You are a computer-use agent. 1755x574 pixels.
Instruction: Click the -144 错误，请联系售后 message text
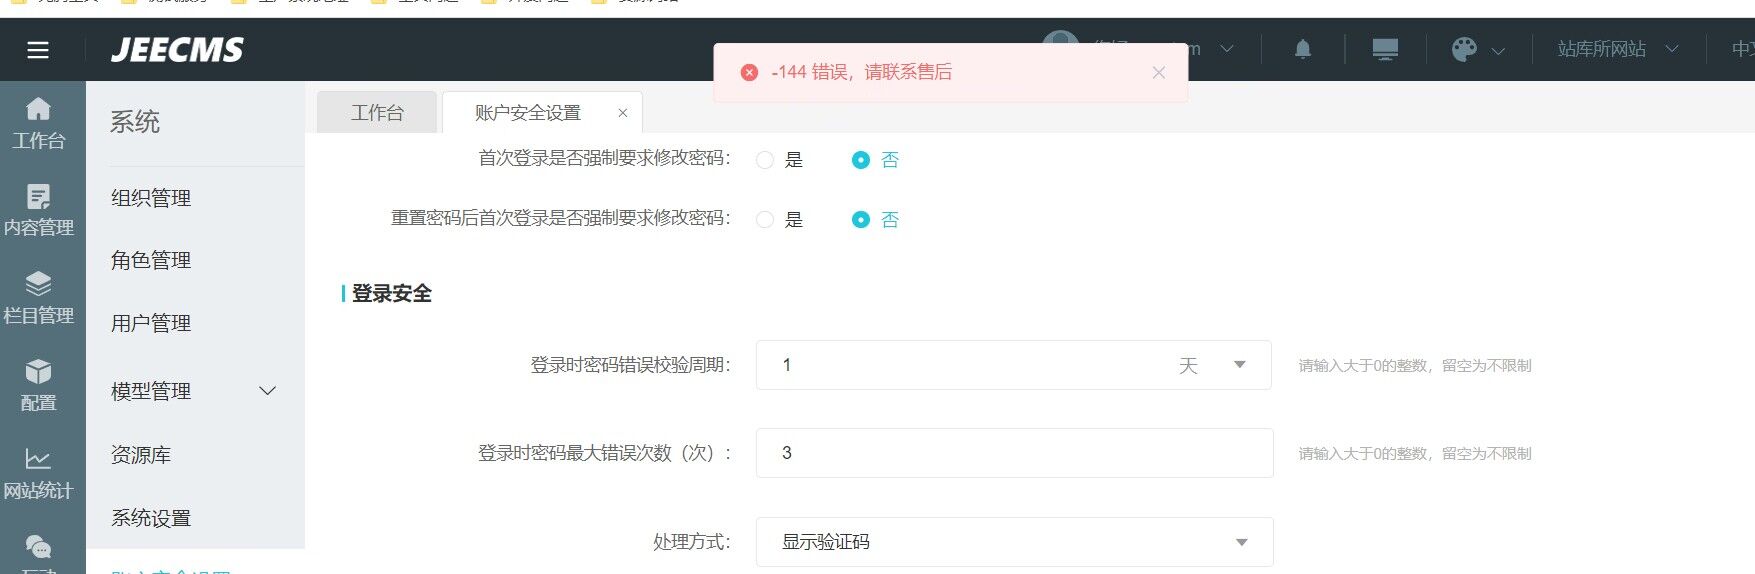coord(861,72)
